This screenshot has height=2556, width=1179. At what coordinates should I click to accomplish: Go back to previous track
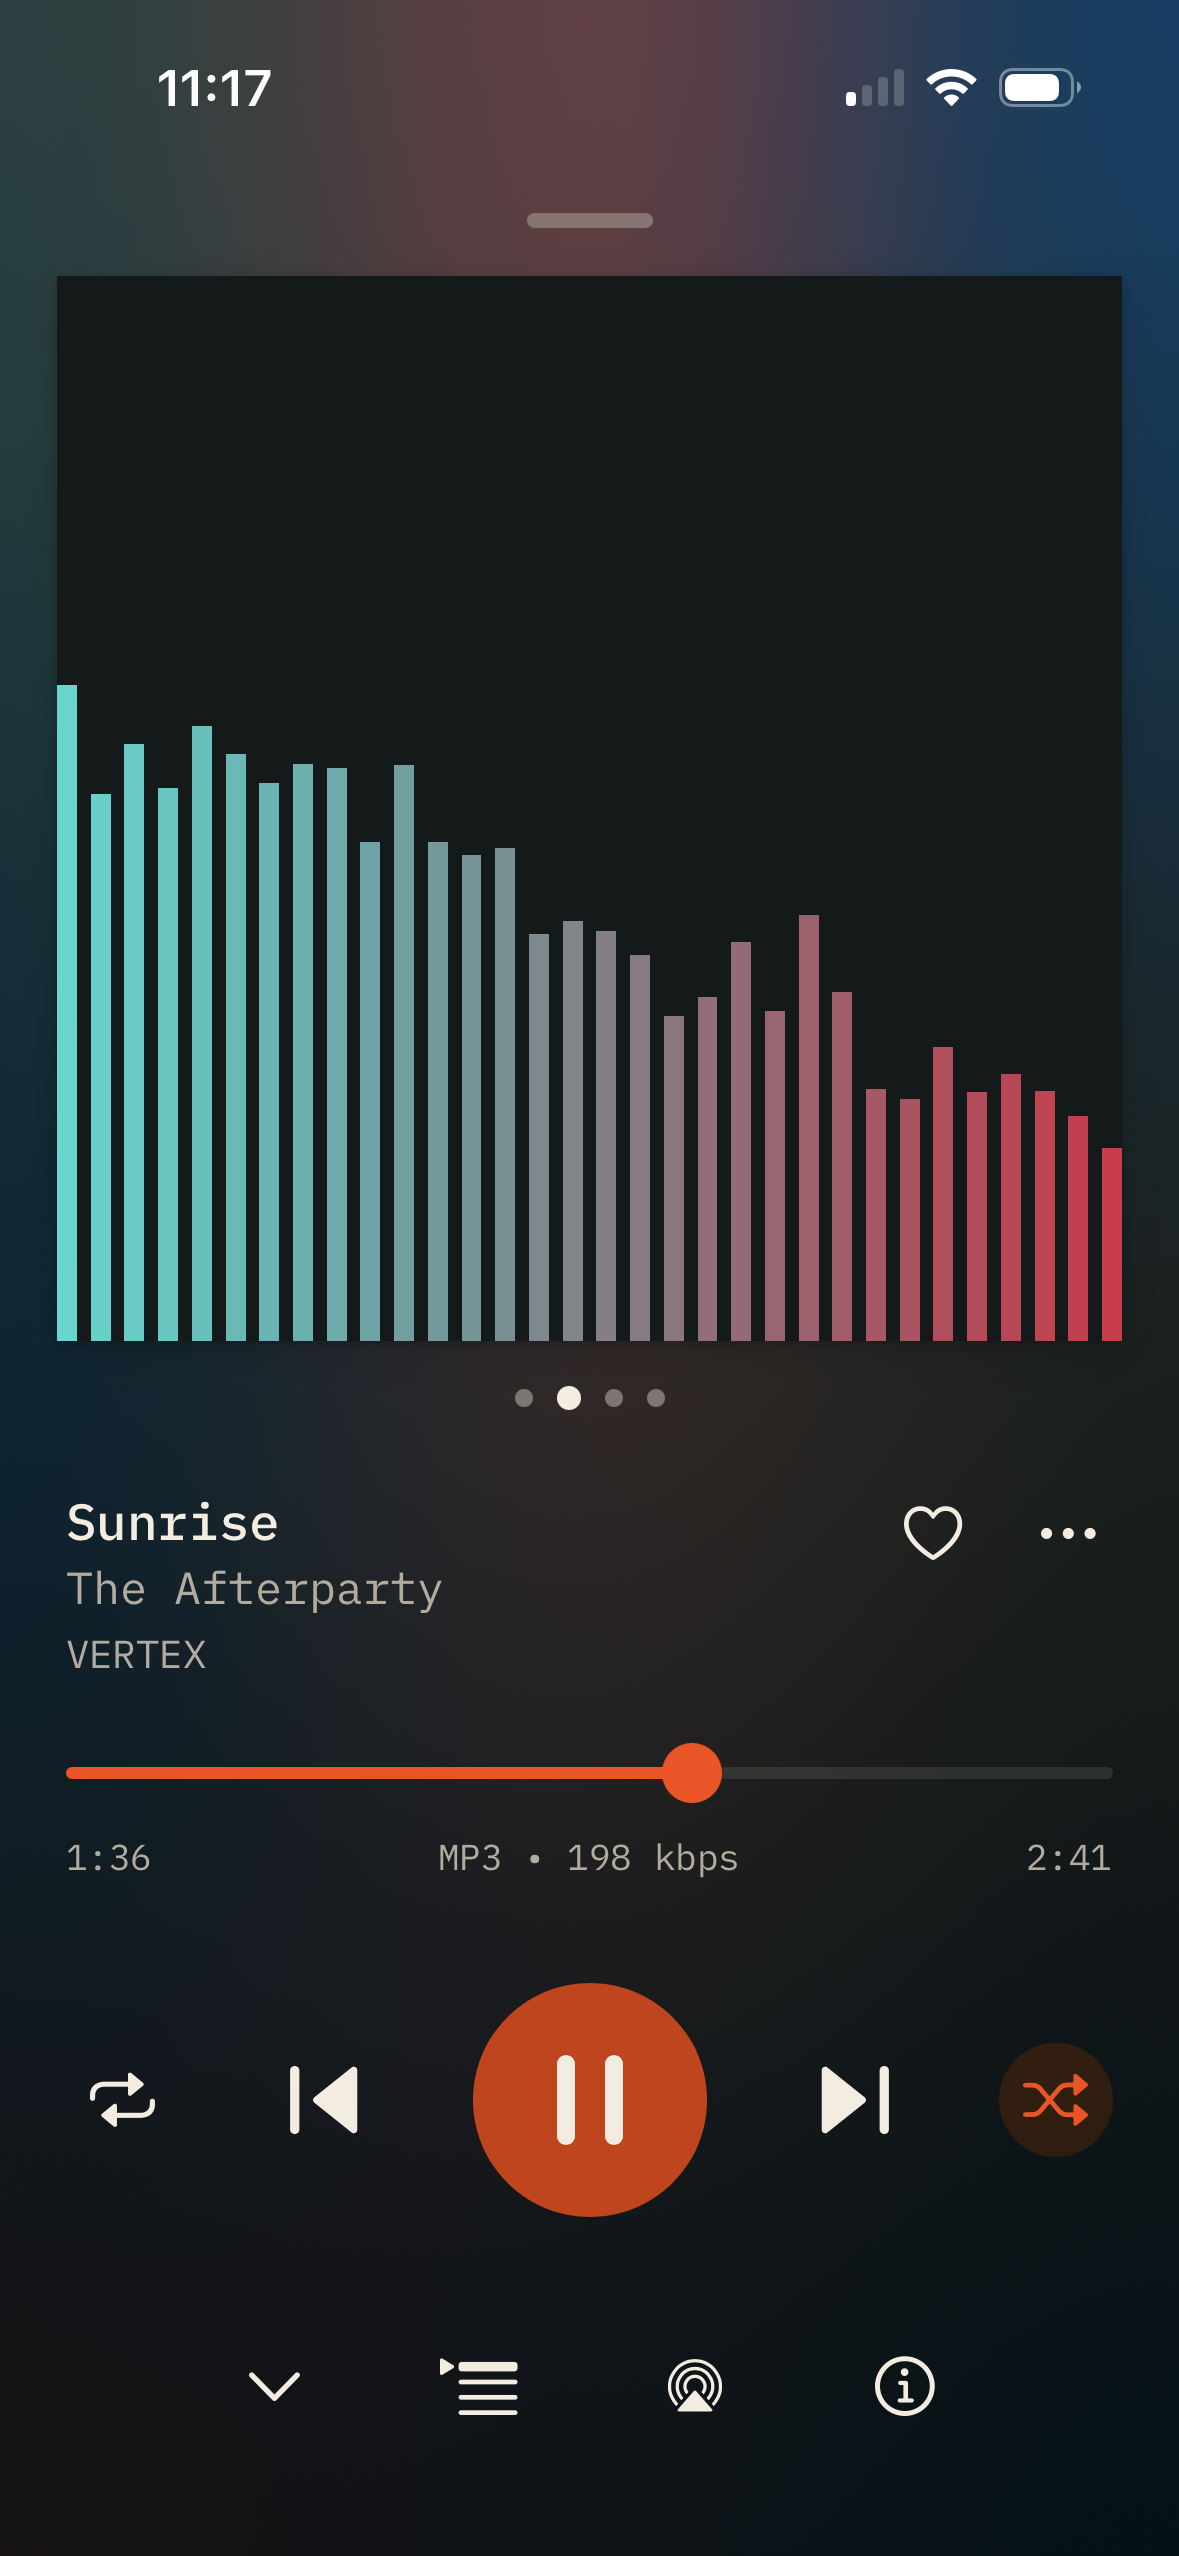coord(323,2099)
